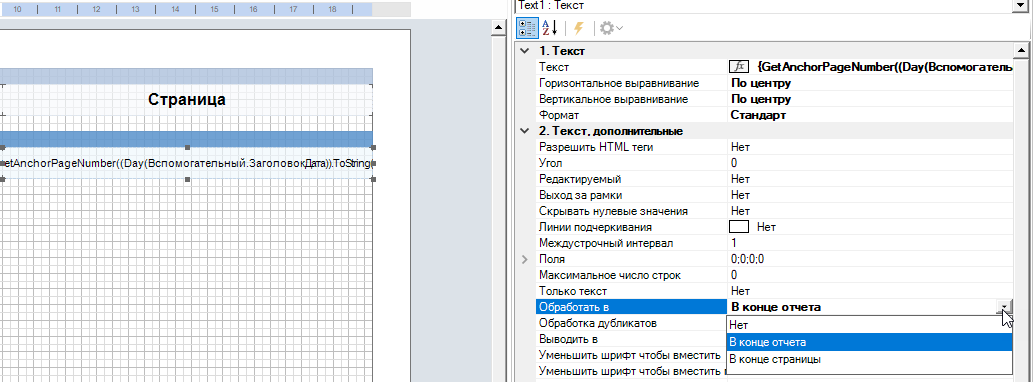The height and width of the screenshot is (382, 1033).
Task: Select 'Вертикальное выравнивание' property row
Action: 774,99
